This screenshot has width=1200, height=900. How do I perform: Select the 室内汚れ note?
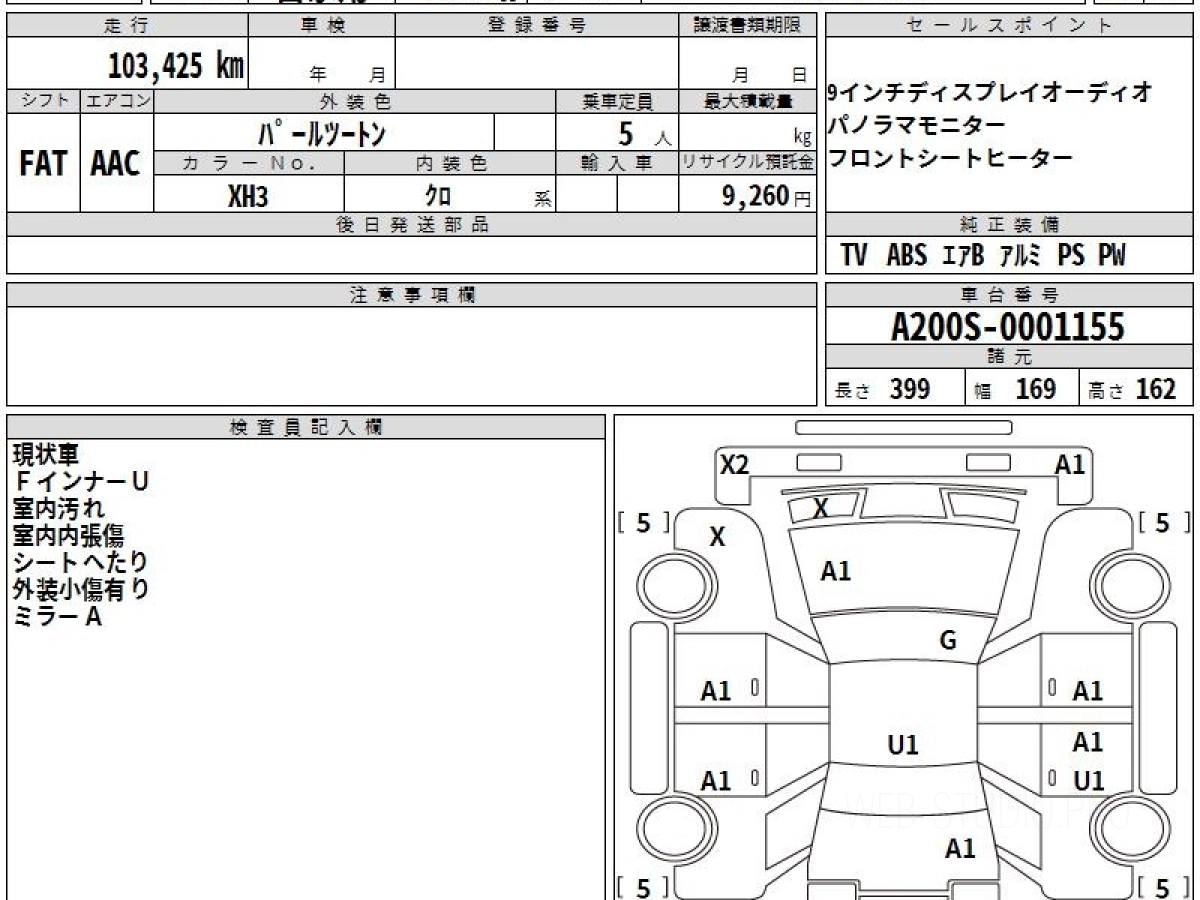click(x=58, y=509)
